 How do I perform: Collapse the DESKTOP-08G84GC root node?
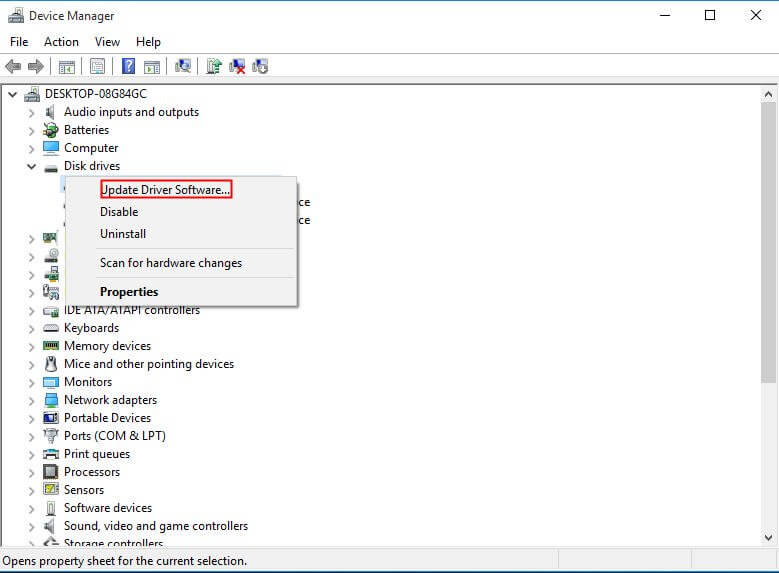coord(13,94)
